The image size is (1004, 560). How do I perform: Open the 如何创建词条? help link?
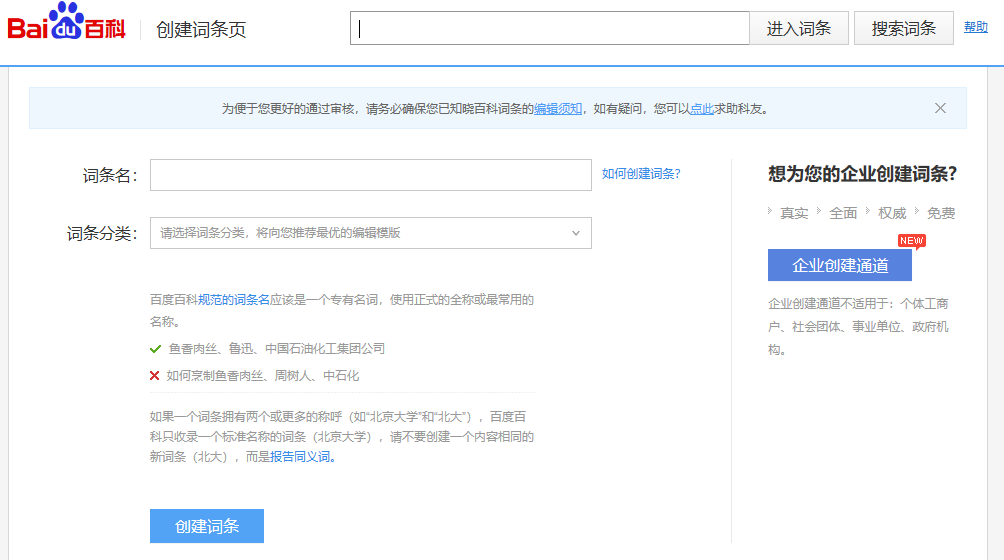(x=641, y=174)
